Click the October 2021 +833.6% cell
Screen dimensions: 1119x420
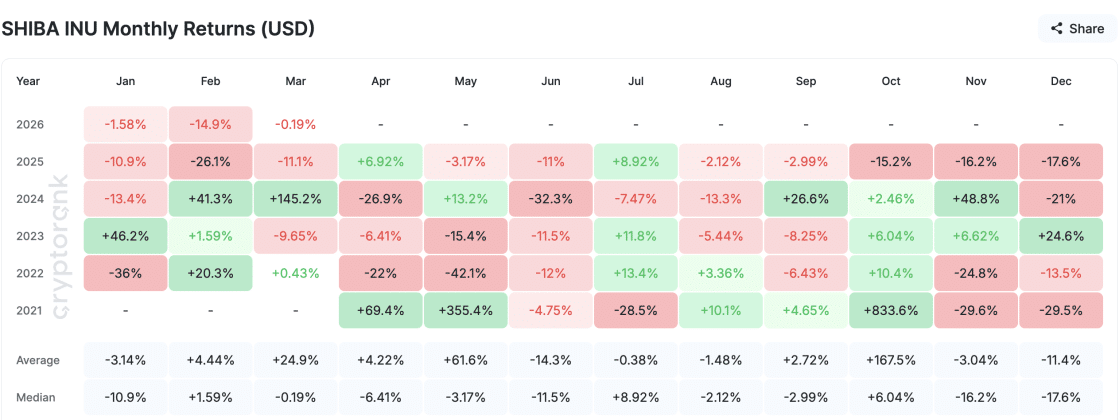pos(891,310)
